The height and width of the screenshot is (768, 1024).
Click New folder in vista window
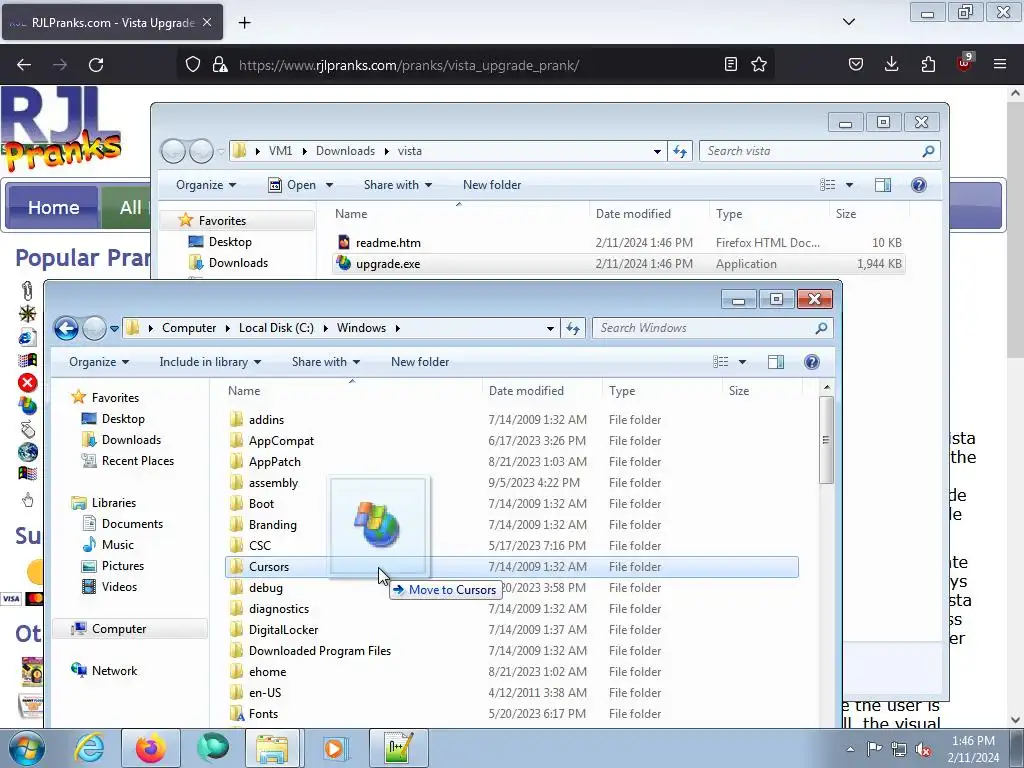(x=492, y=185)
